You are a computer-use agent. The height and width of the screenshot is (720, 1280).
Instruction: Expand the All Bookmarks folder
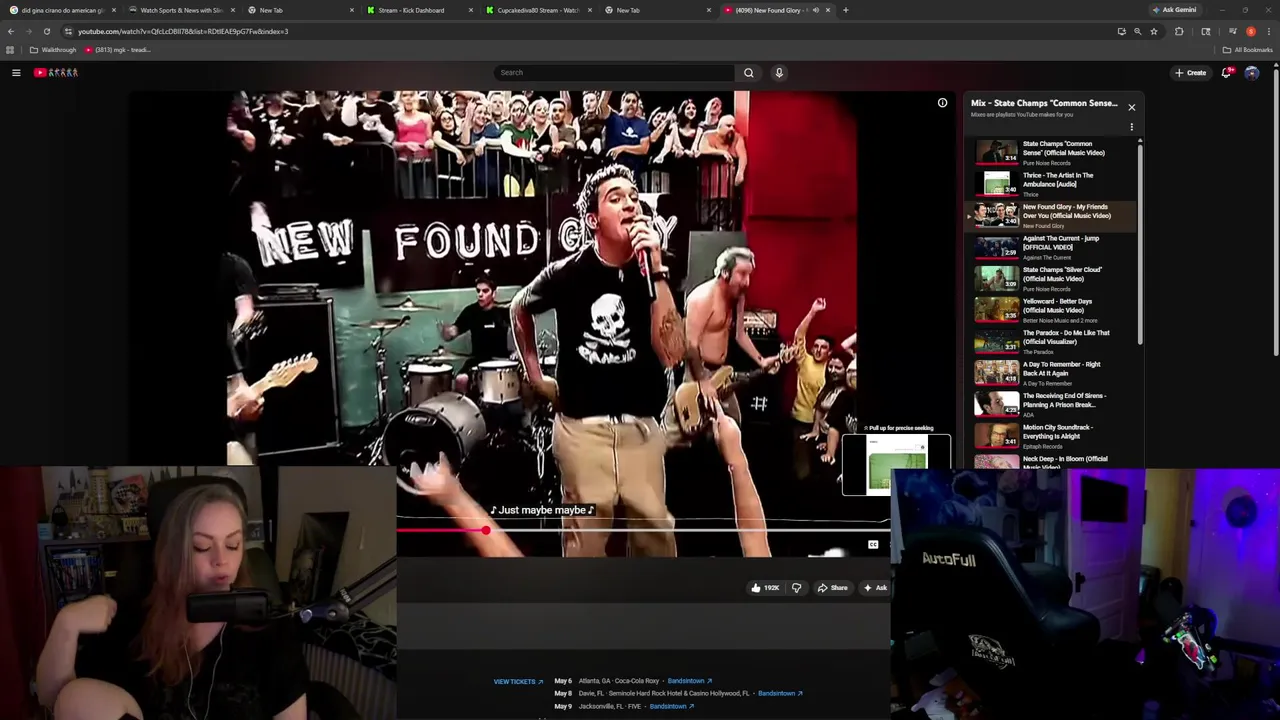[x=1248, y=50]
